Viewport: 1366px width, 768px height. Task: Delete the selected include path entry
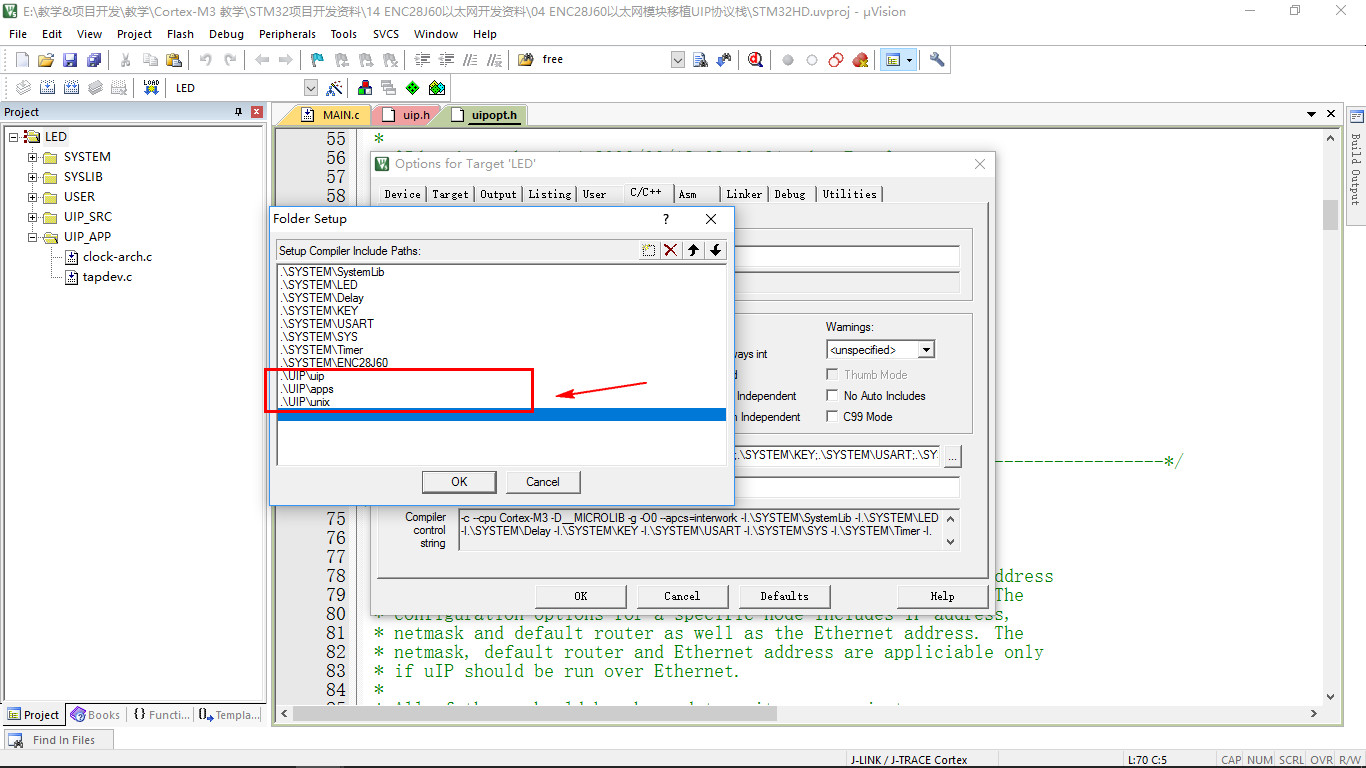pos(671,250)
